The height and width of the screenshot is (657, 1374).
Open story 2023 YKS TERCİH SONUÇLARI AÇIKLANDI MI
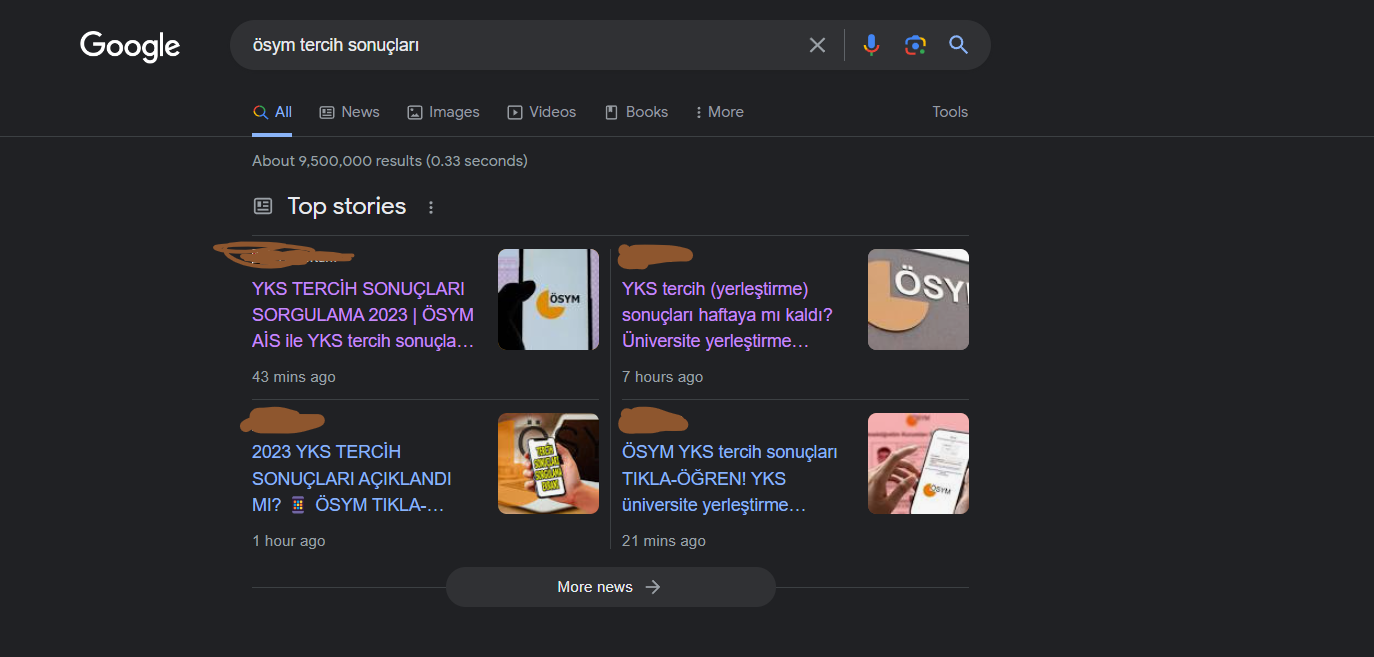click(351, 479)
